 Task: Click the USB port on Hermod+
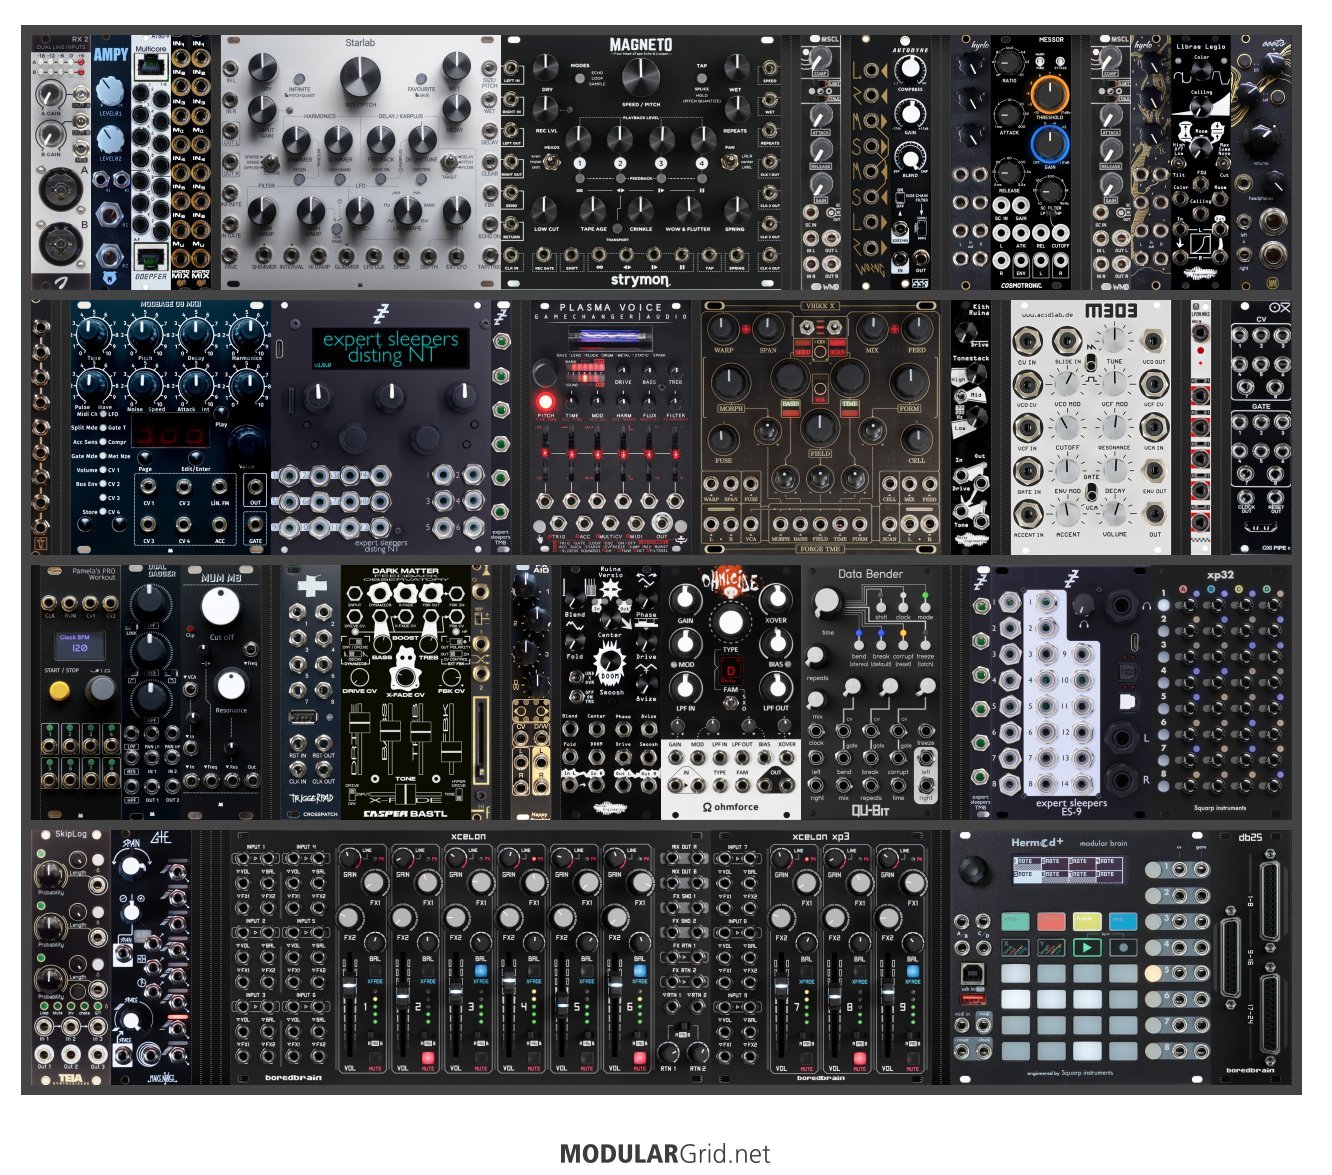tap(971, 972)
